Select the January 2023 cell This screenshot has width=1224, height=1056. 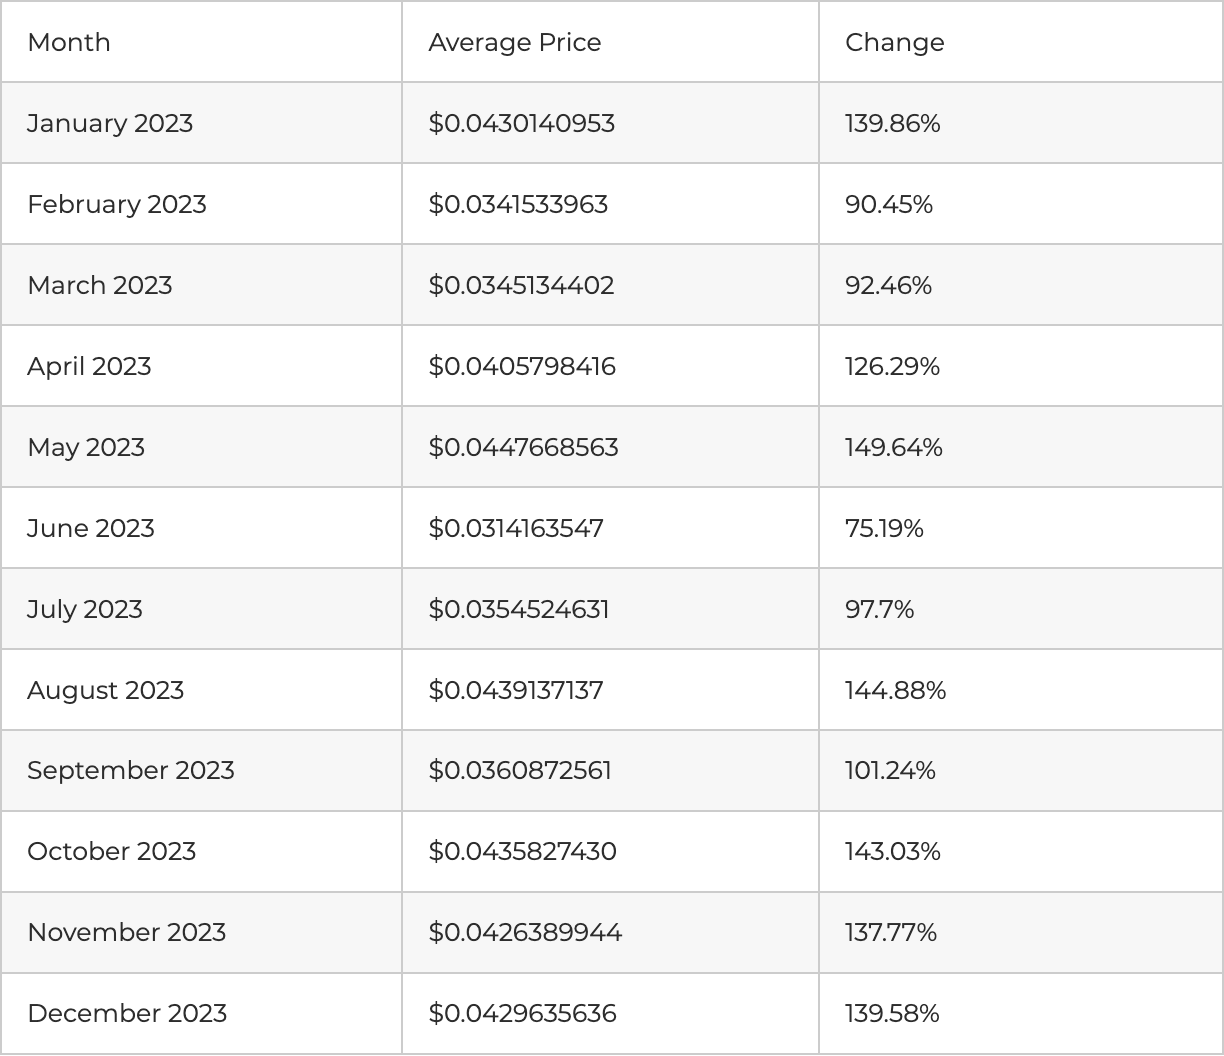tap(110, 123)
